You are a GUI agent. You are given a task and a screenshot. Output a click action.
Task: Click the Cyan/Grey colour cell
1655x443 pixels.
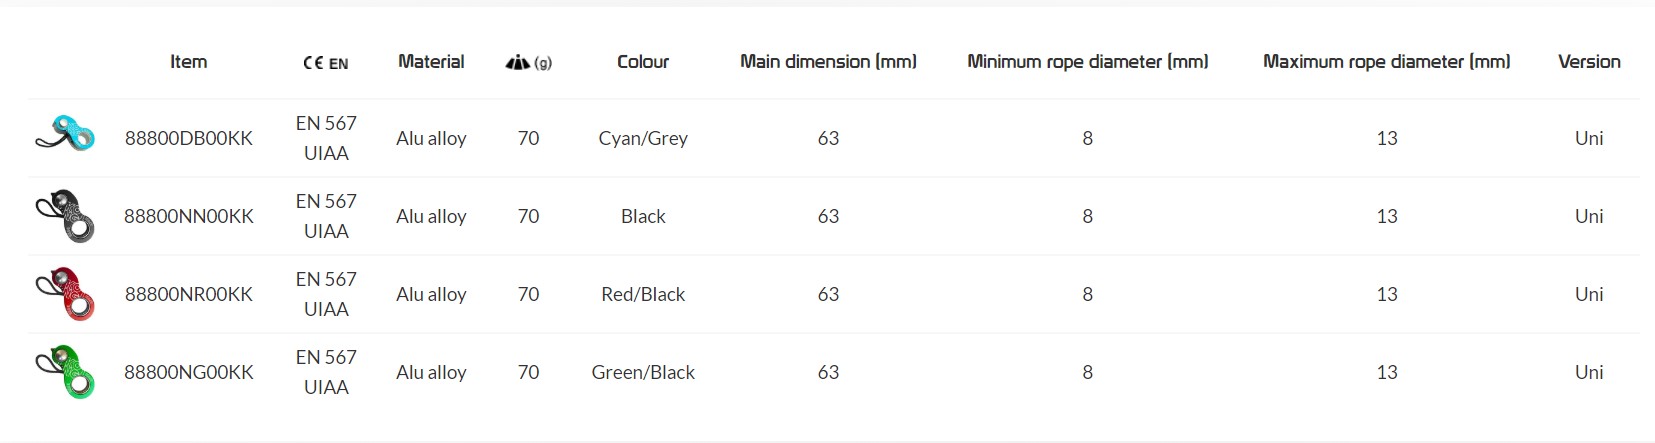pyautogui.click(x=643, y=138)
